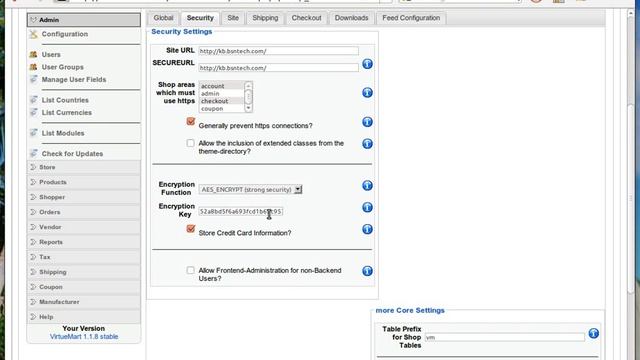
Task: Select 'account' in https shop areas list
Action: [x=222, y=86]
